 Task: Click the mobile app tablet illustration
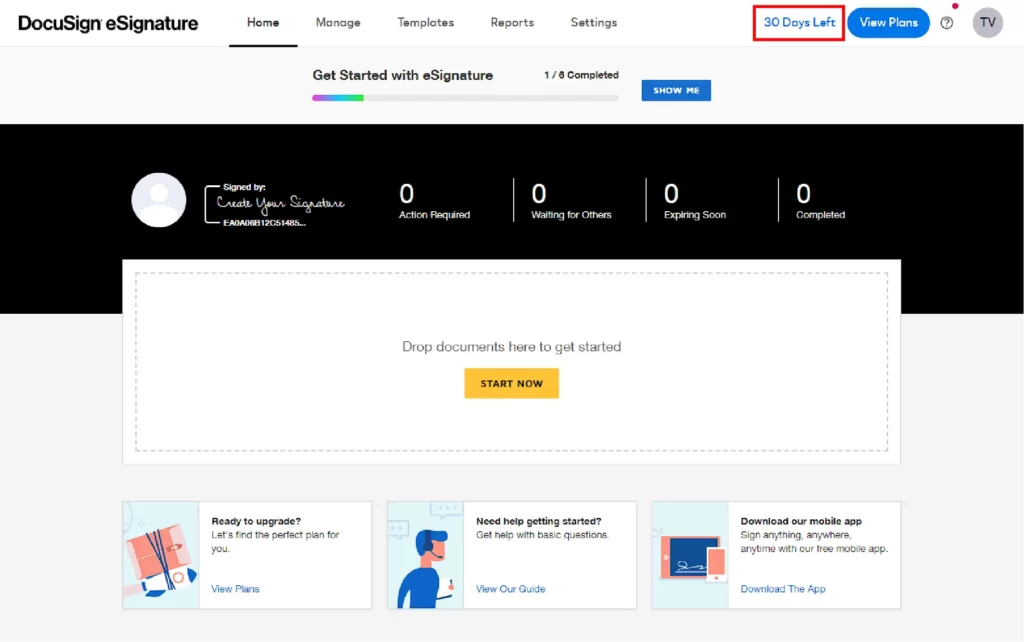(x=690, y=555)
